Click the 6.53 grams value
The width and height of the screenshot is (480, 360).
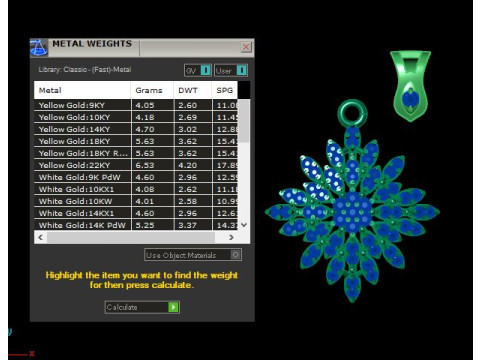(x=145, y=165)
